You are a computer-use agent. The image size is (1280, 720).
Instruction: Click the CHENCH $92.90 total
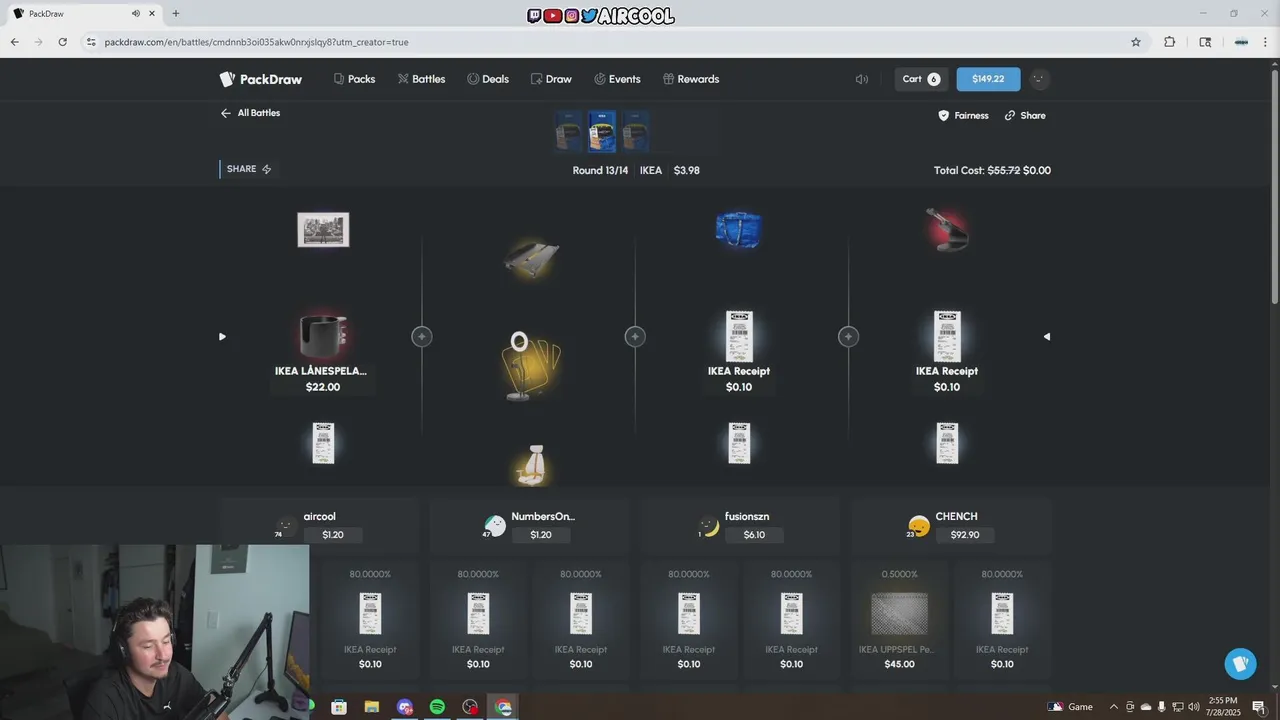click(965, 535)
